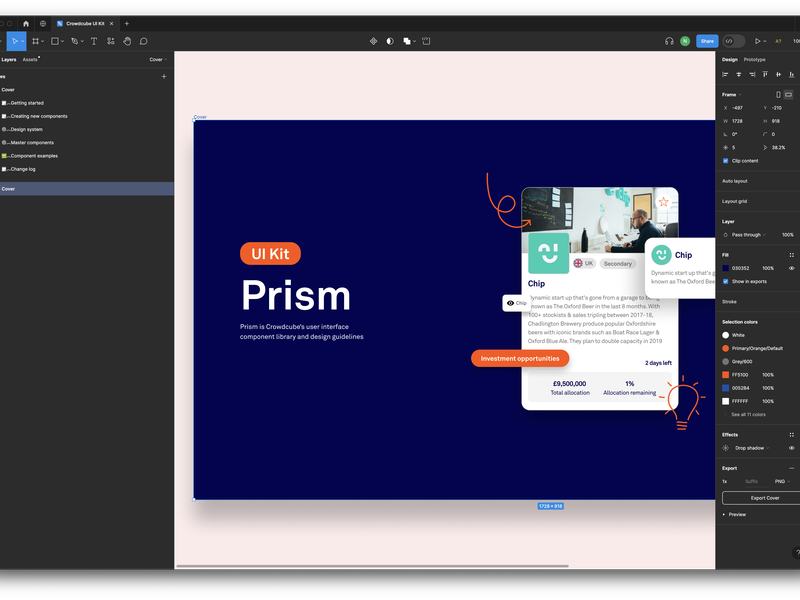The width and height of the screenshot is (800, 600).
Task: Open the Resources components tool
Action: point(111,41)
